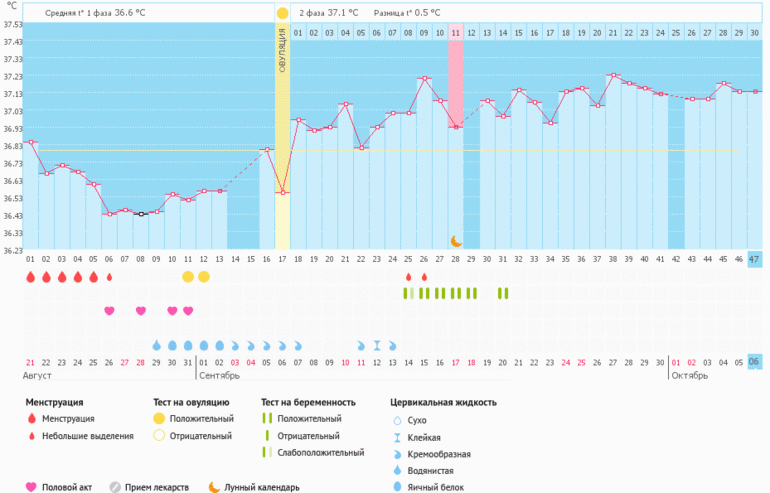Click the first green pregnancy test bar in the chart row

(x=406, y=293)
